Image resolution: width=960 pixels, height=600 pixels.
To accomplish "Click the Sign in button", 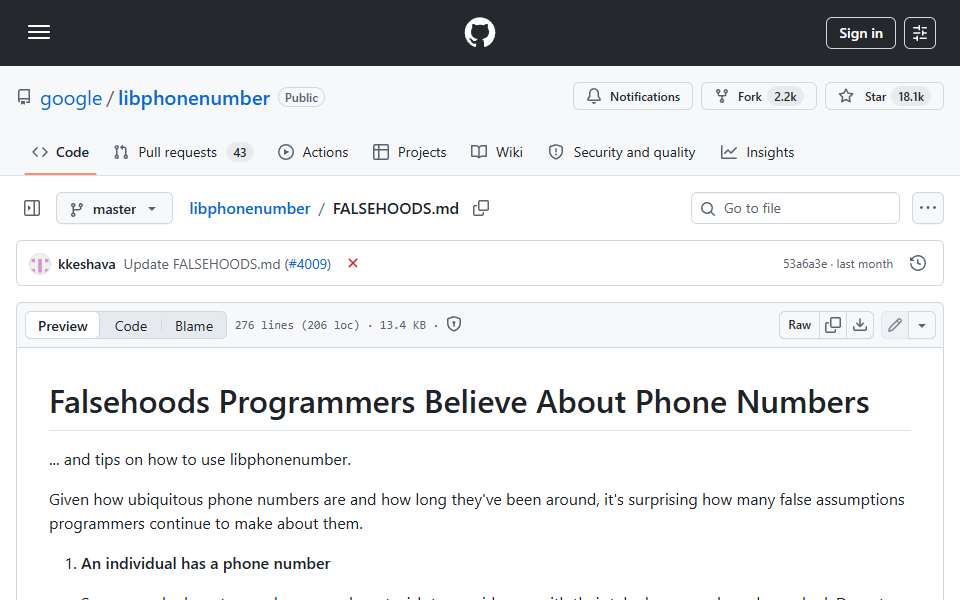I will [x=860, y=33].
